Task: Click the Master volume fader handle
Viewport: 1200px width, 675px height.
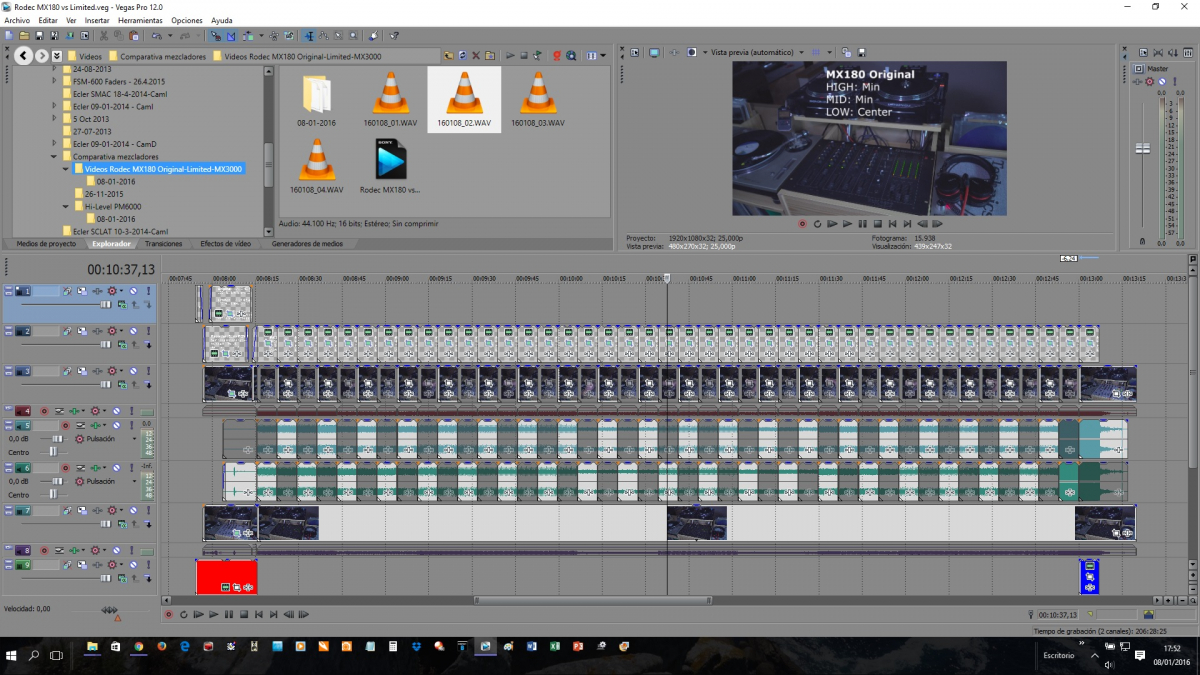Action: (1142, 148)
